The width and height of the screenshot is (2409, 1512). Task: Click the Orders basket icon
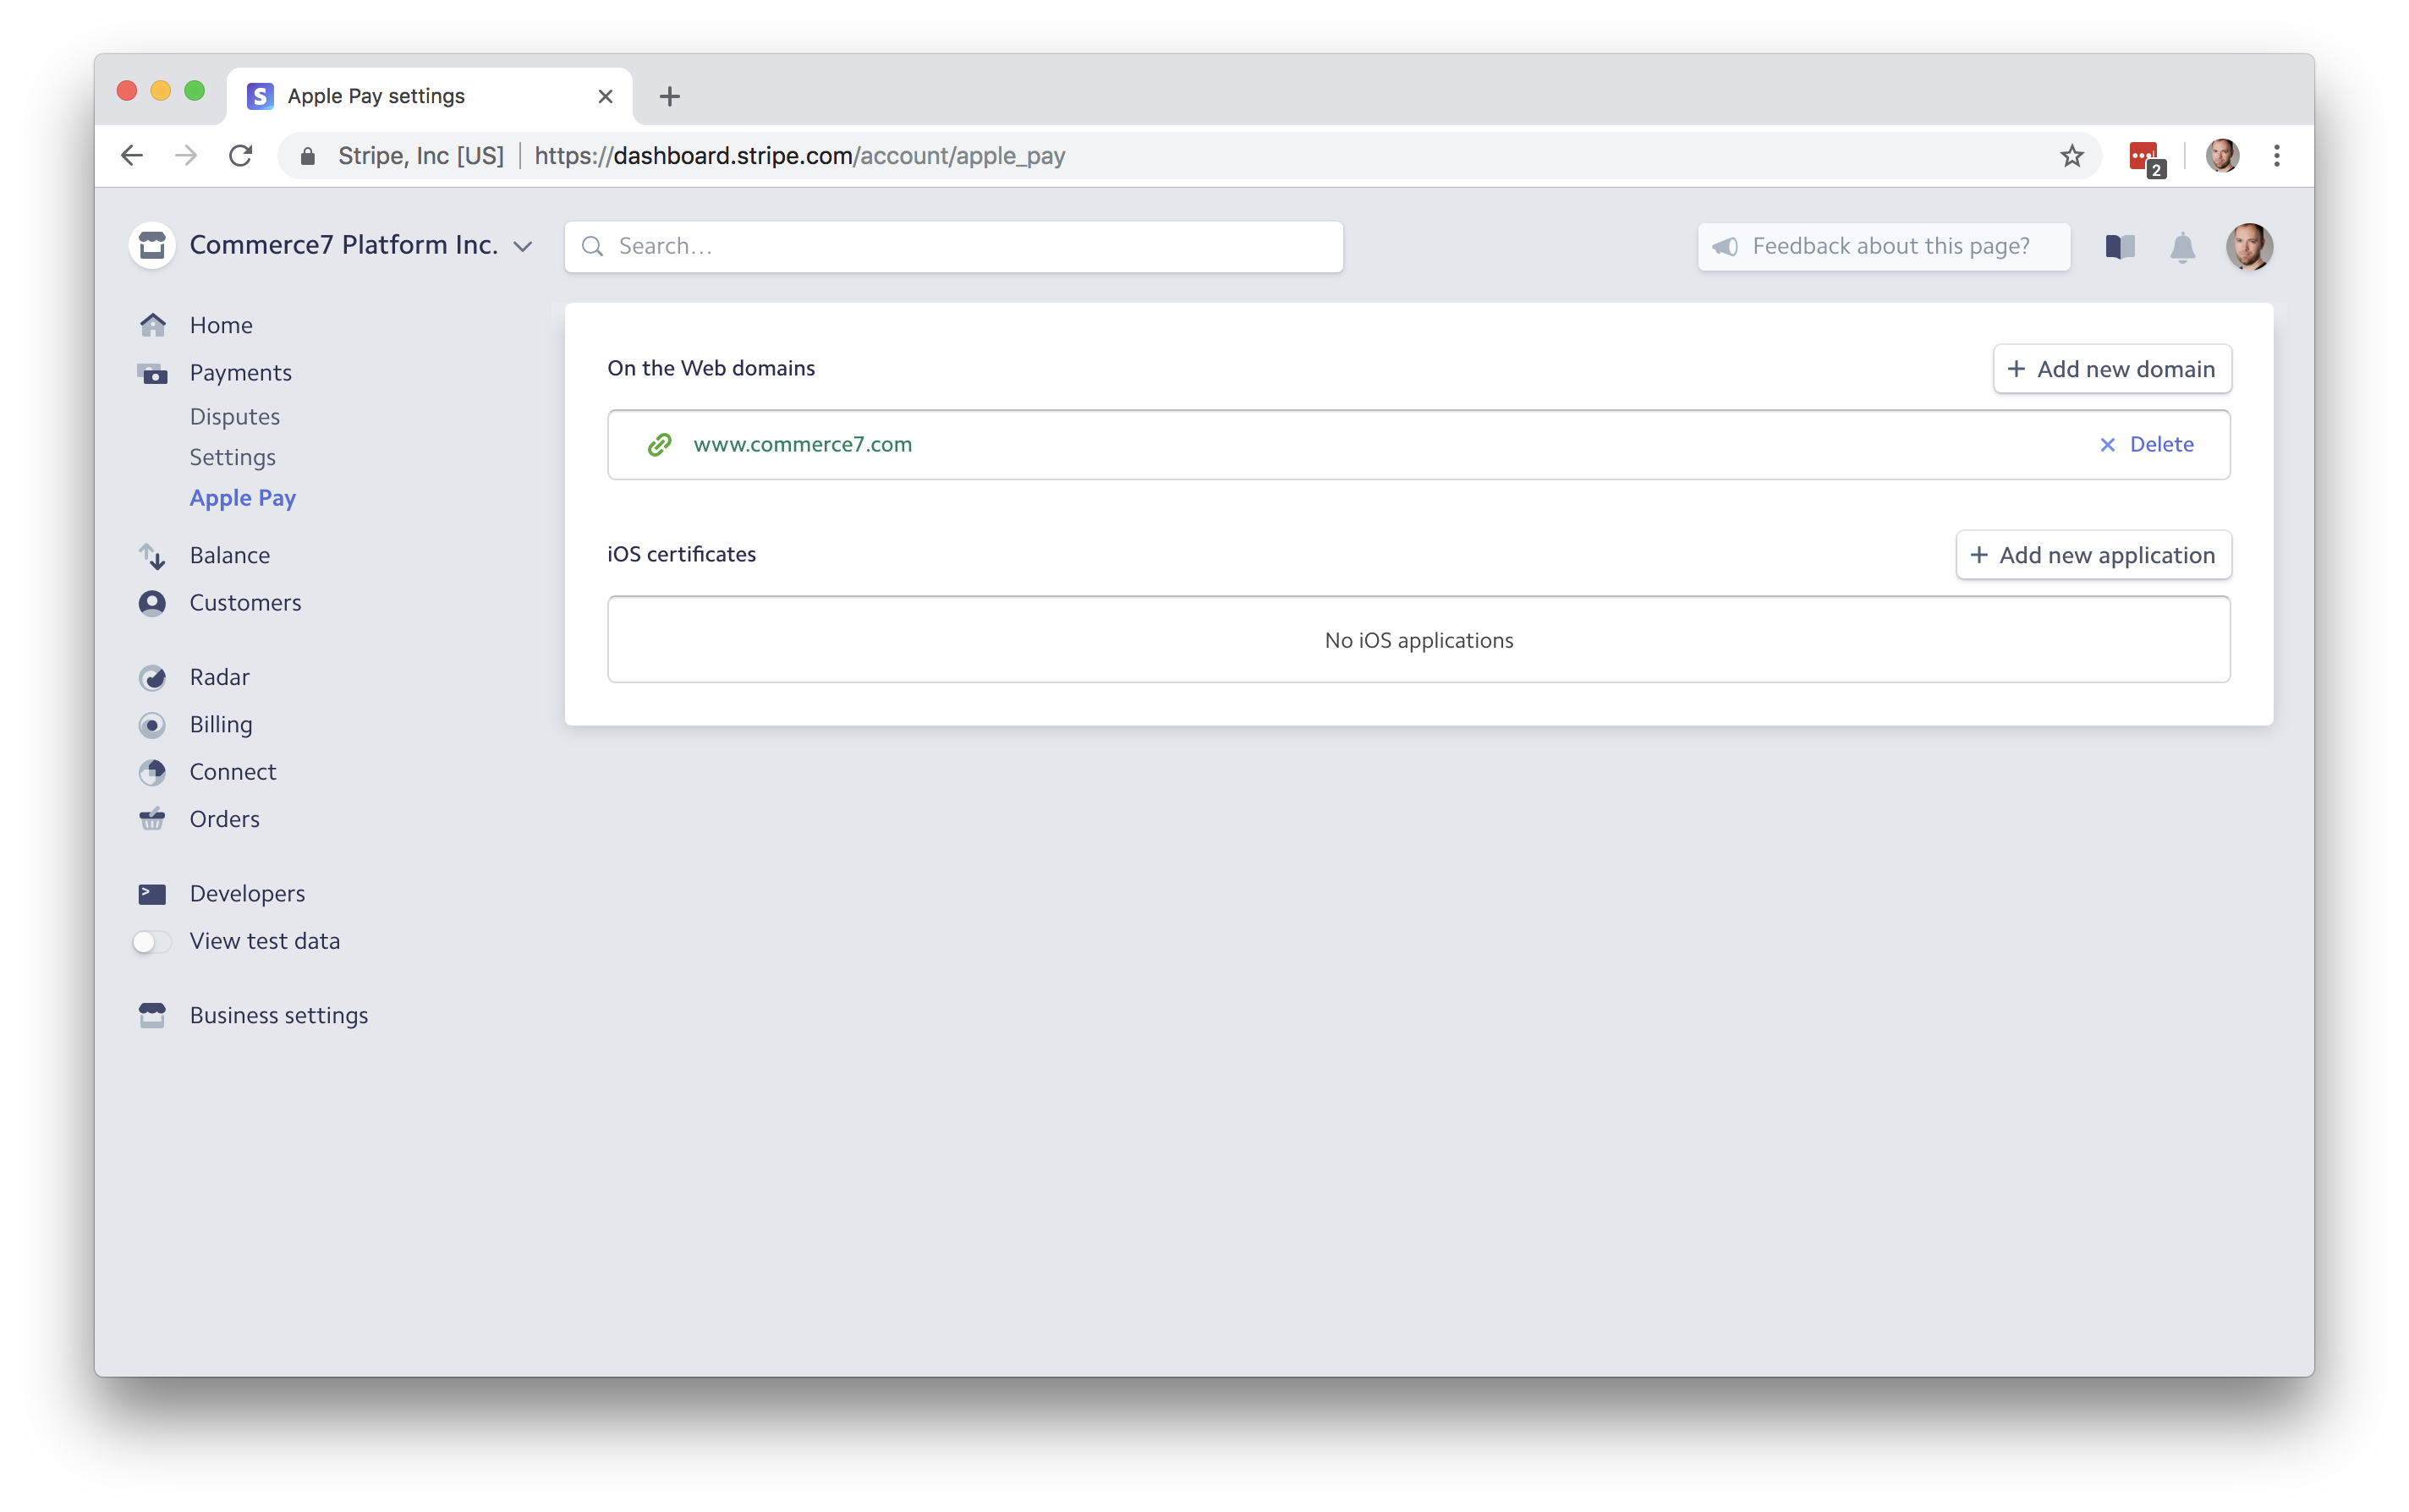(152, 819)
